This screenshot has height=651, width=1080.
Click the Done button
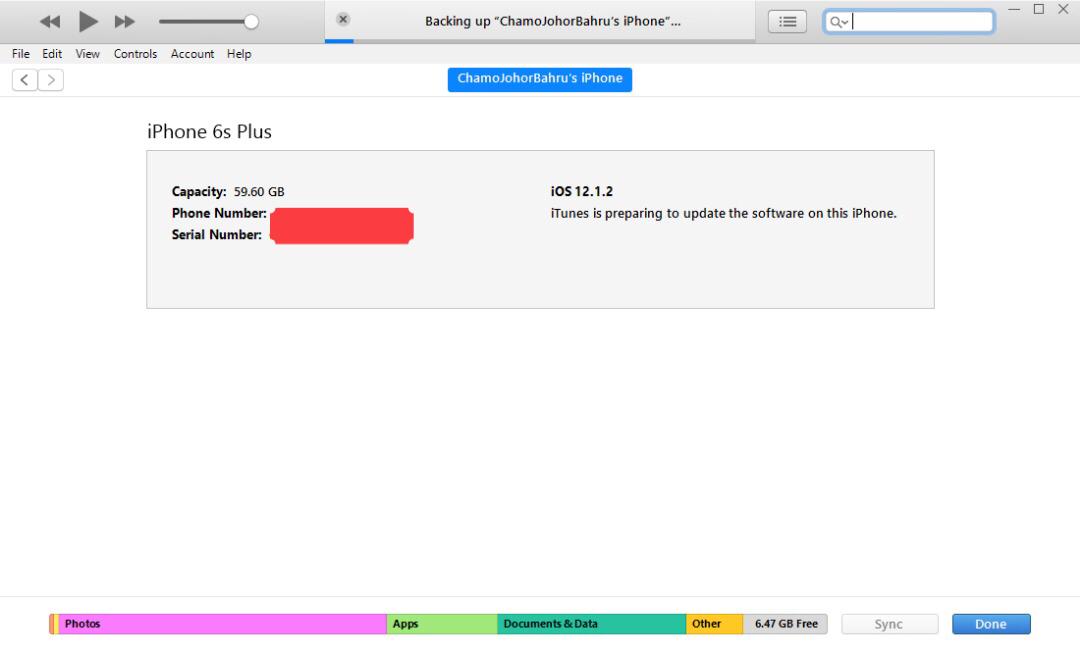point(991,624)
